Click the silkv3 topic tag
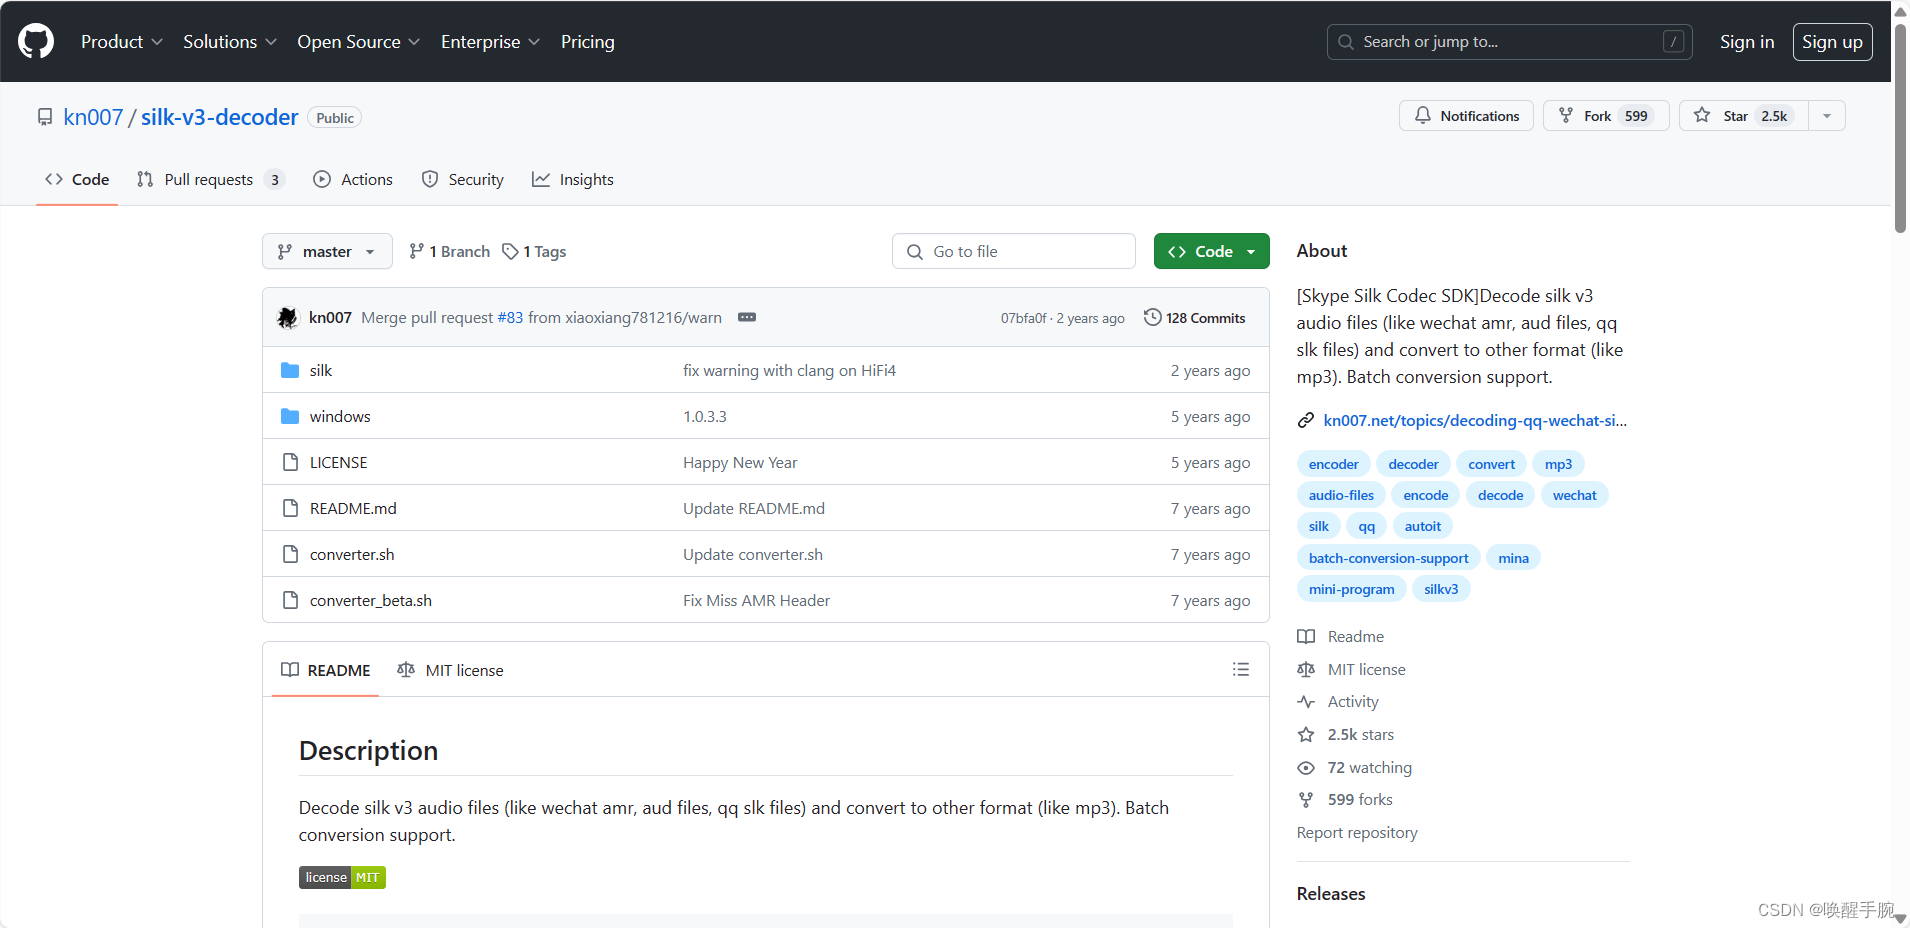This screenshot has height=928, width=1910. coord(1441,589)
